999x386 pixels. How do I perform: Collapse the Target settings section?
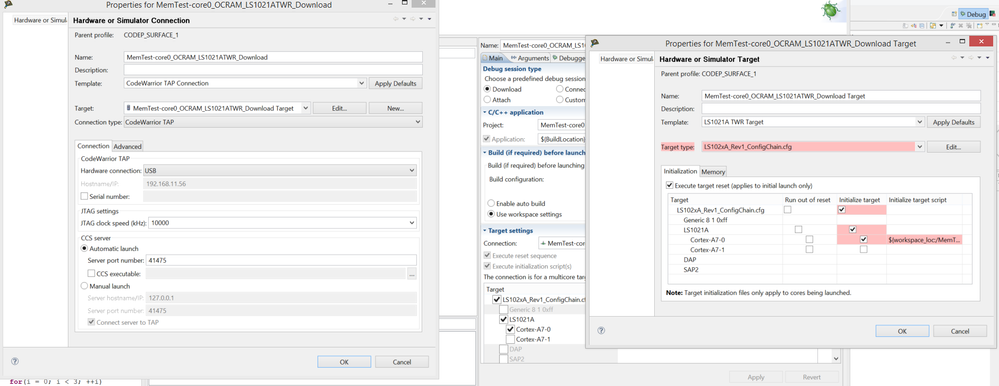(x=485, y=231)
